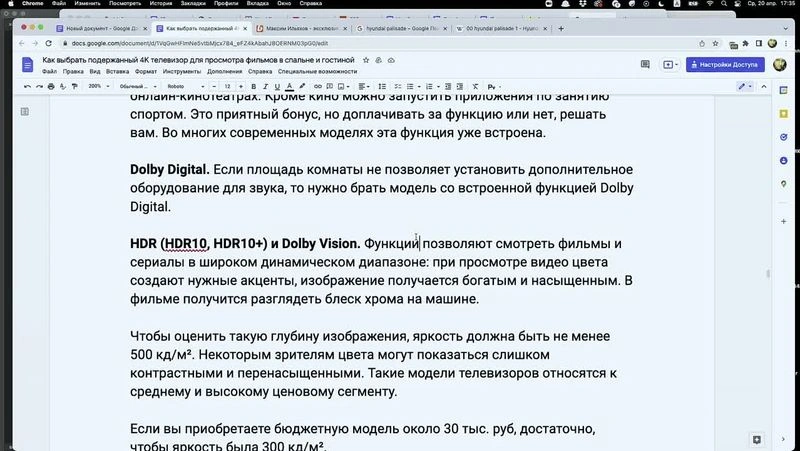Viewport: 800px width, 451px height.
Task: Open Google Docs home icon
Action: (x=28, y=65)
